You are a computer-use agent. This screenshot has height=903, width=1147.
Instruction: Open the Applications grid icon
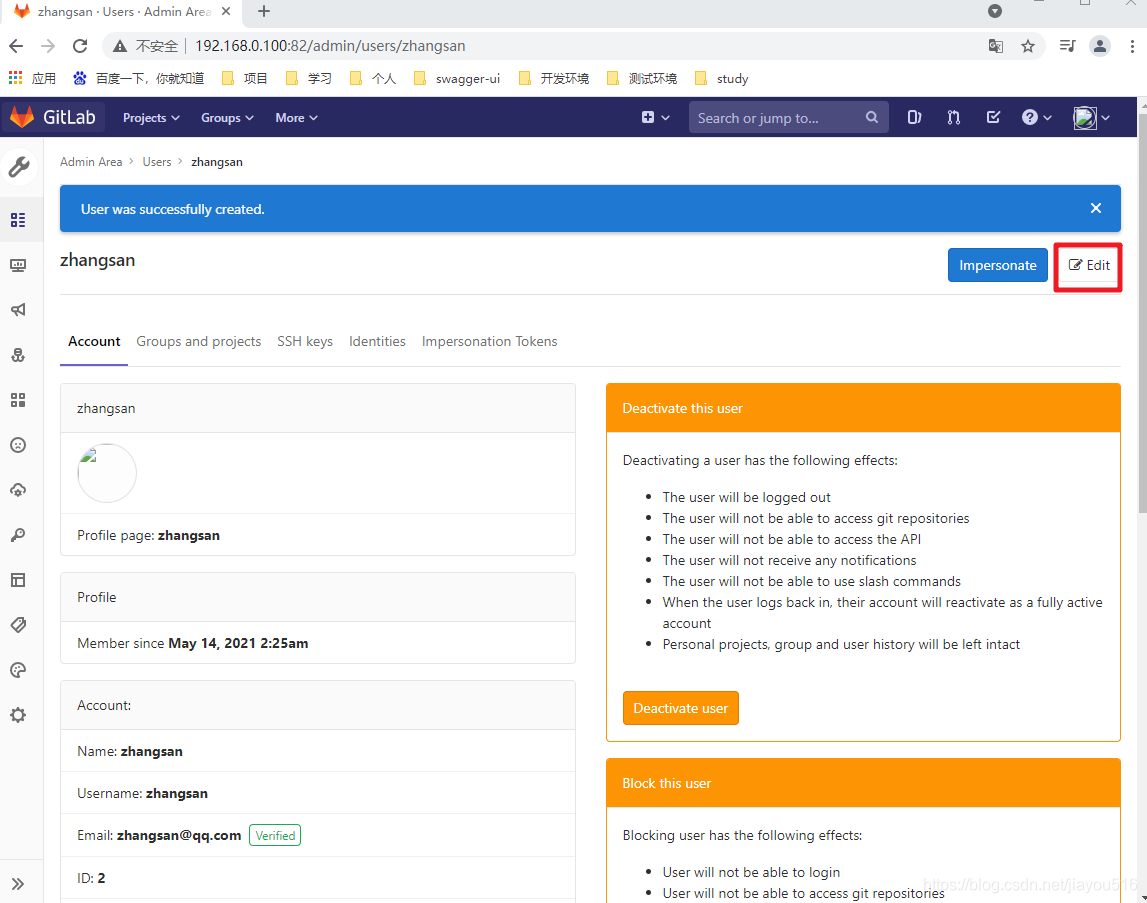point(21,399)
